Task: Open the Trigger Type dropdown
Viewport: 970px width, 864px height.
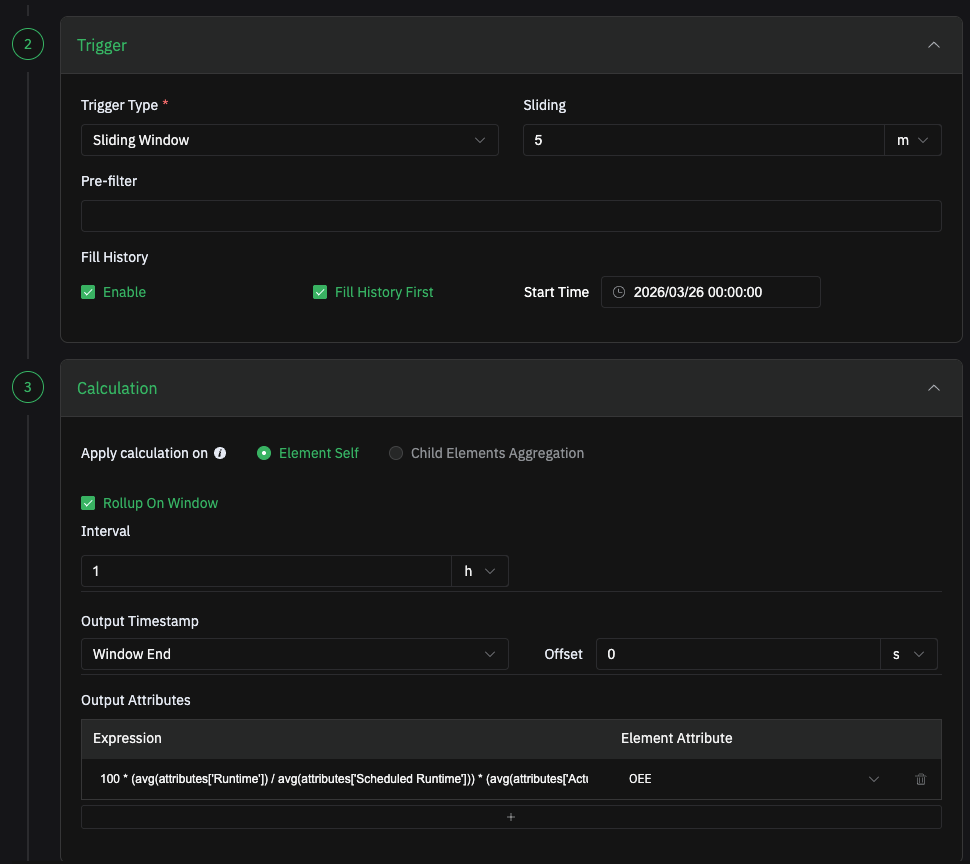Action: [x=289, y=140]
